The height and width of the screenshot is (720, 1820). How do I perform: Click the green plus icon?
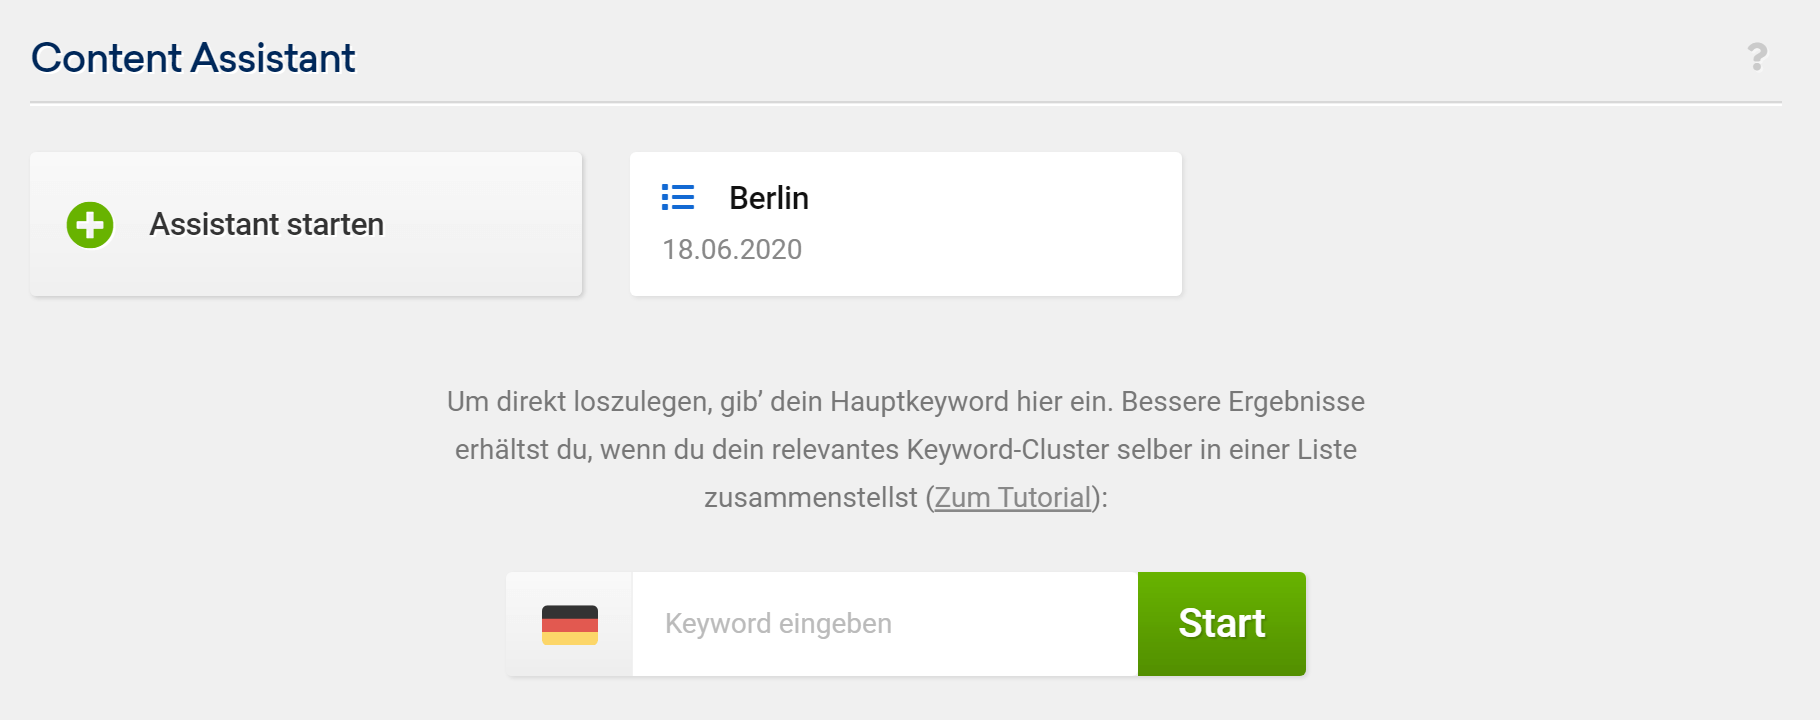pyautogui.click(x=90, y=225)
